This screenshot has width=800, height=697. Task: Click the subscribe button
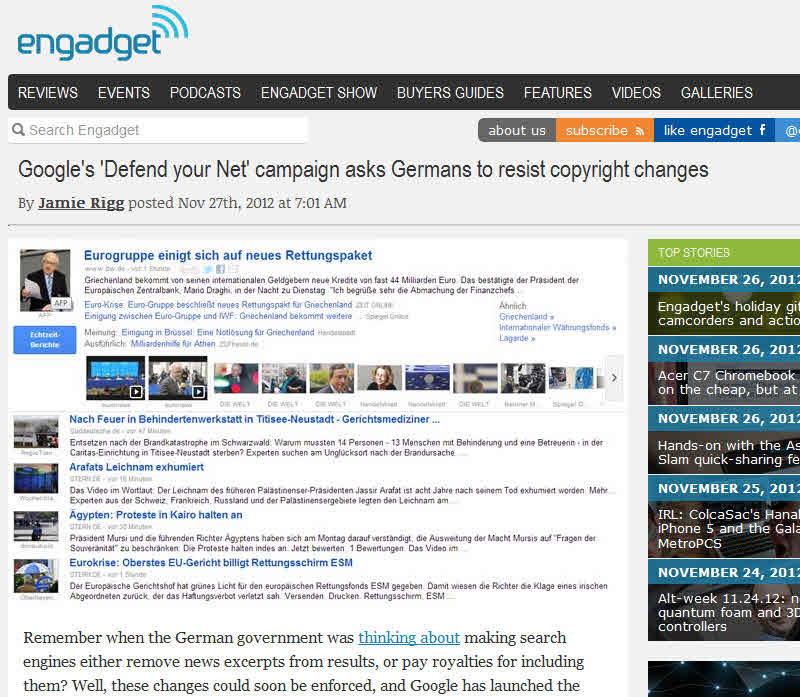point(605,131)
